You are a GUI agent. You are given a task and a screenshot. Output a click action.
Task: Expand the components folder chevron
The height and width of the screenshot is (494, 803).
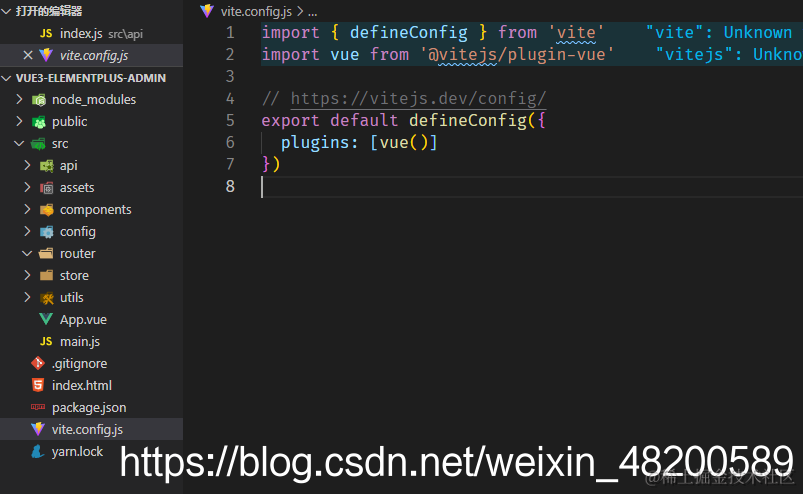[28, 209]
